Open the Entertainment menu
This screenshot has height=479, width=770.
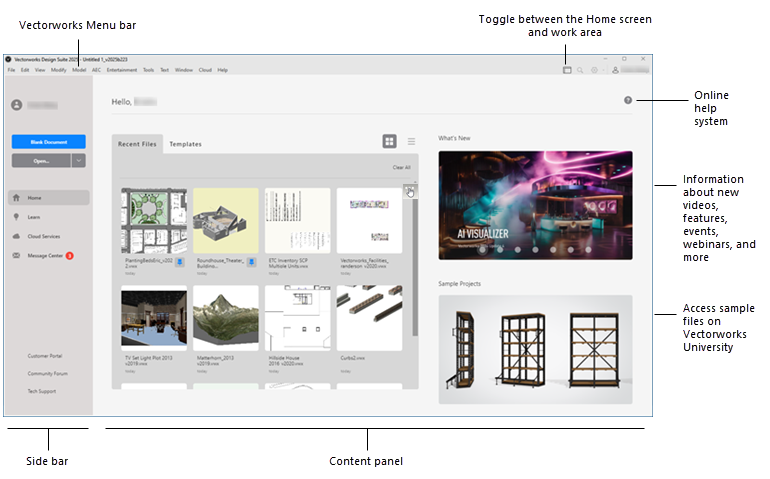[x=122, y=70]
